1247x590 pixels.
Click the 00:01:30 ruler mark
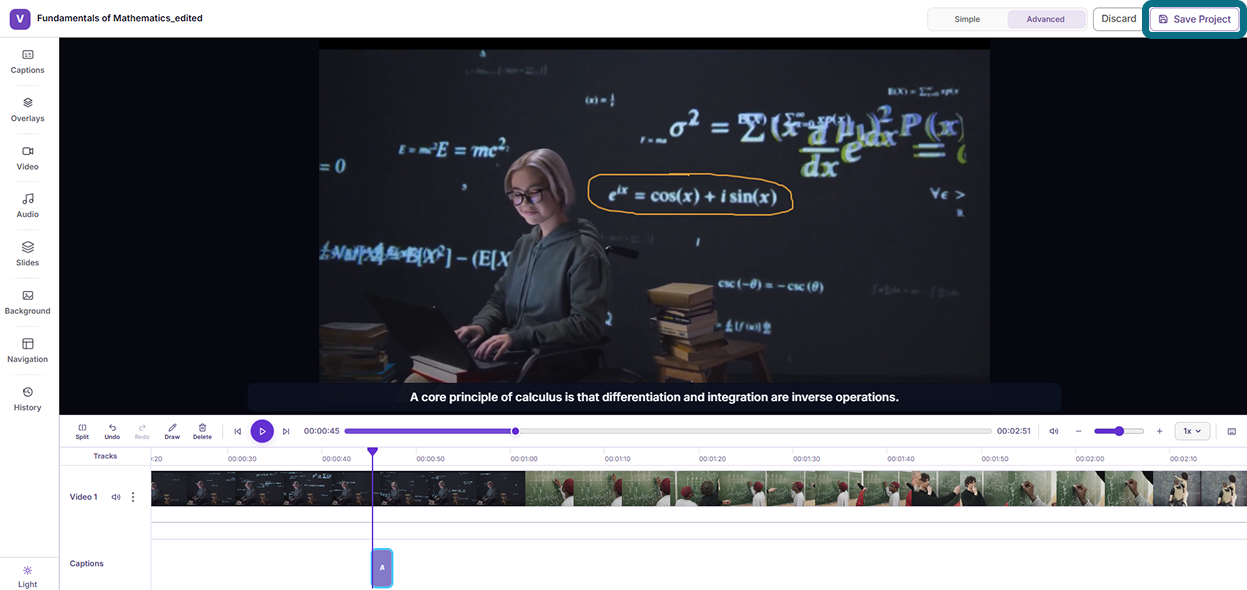pos(807,459)
